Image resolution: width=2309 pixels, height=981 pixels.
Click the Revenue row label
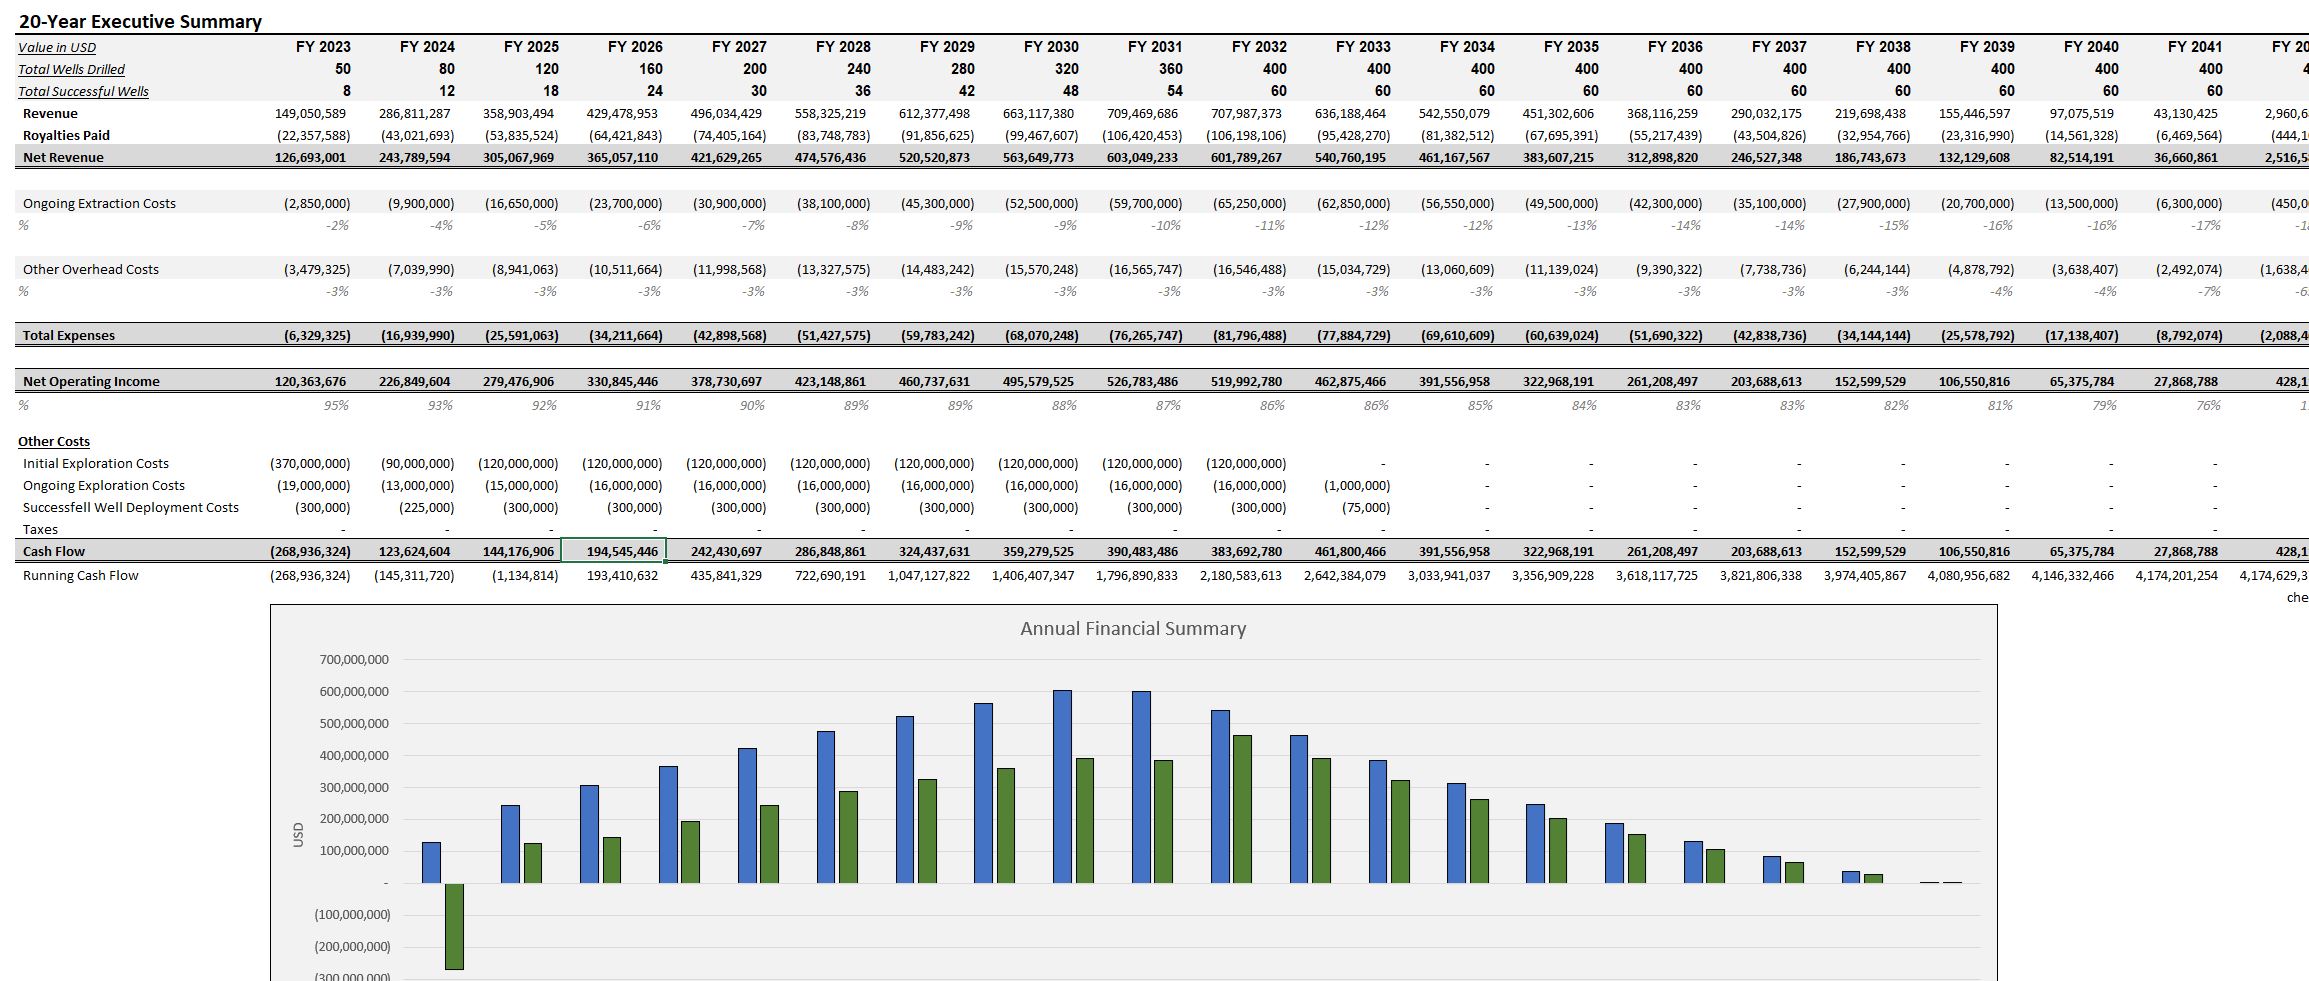[x=52, y=113]
